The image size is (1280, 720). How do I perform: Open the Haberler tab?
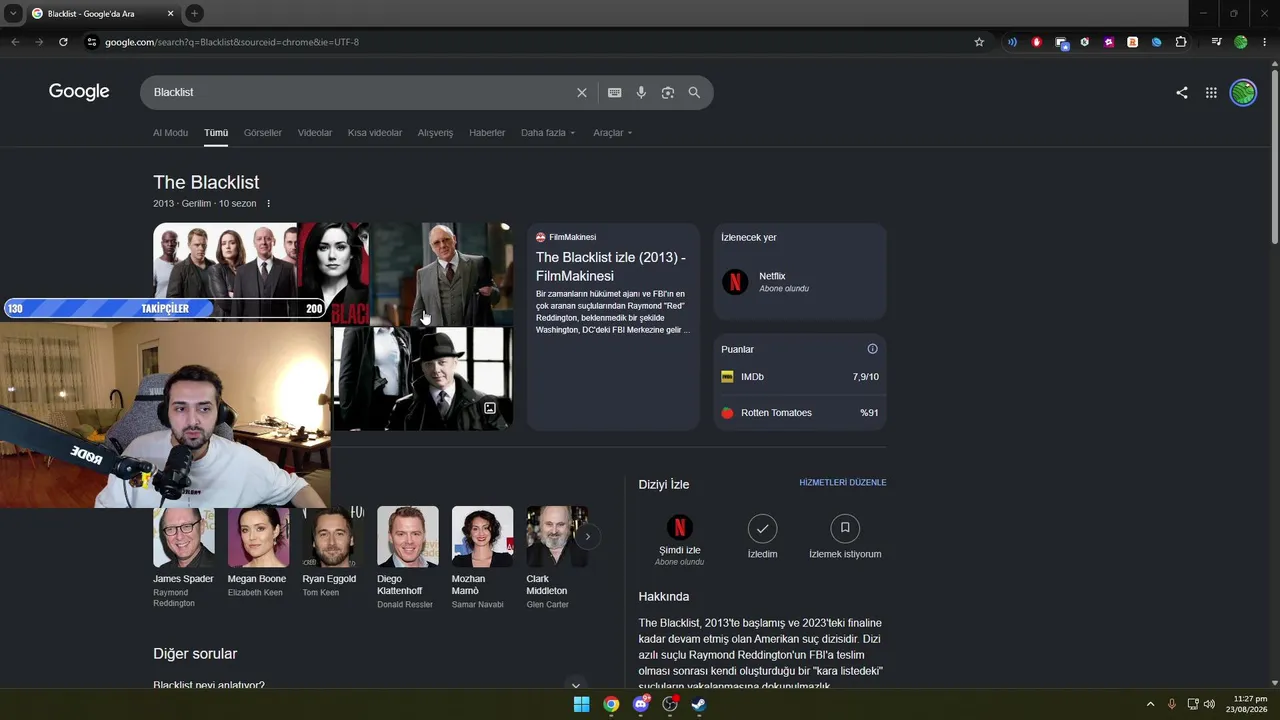[x=487, y=133]
